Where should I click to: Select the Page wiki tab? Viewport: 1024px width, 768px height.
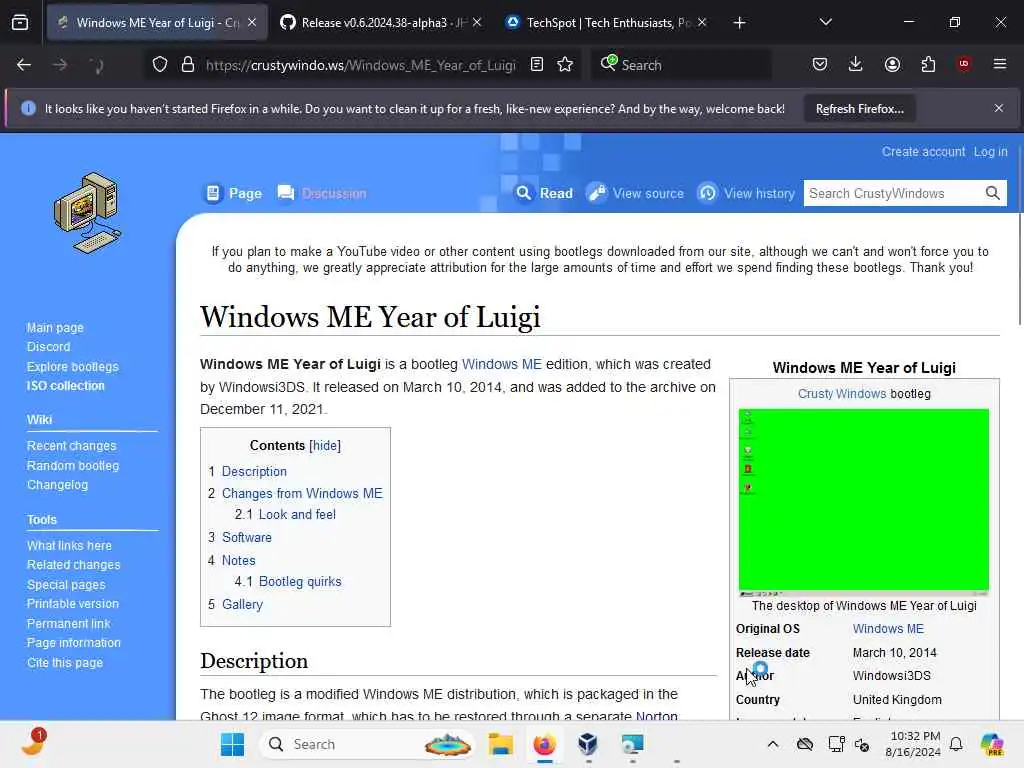[x=233, y=193]
